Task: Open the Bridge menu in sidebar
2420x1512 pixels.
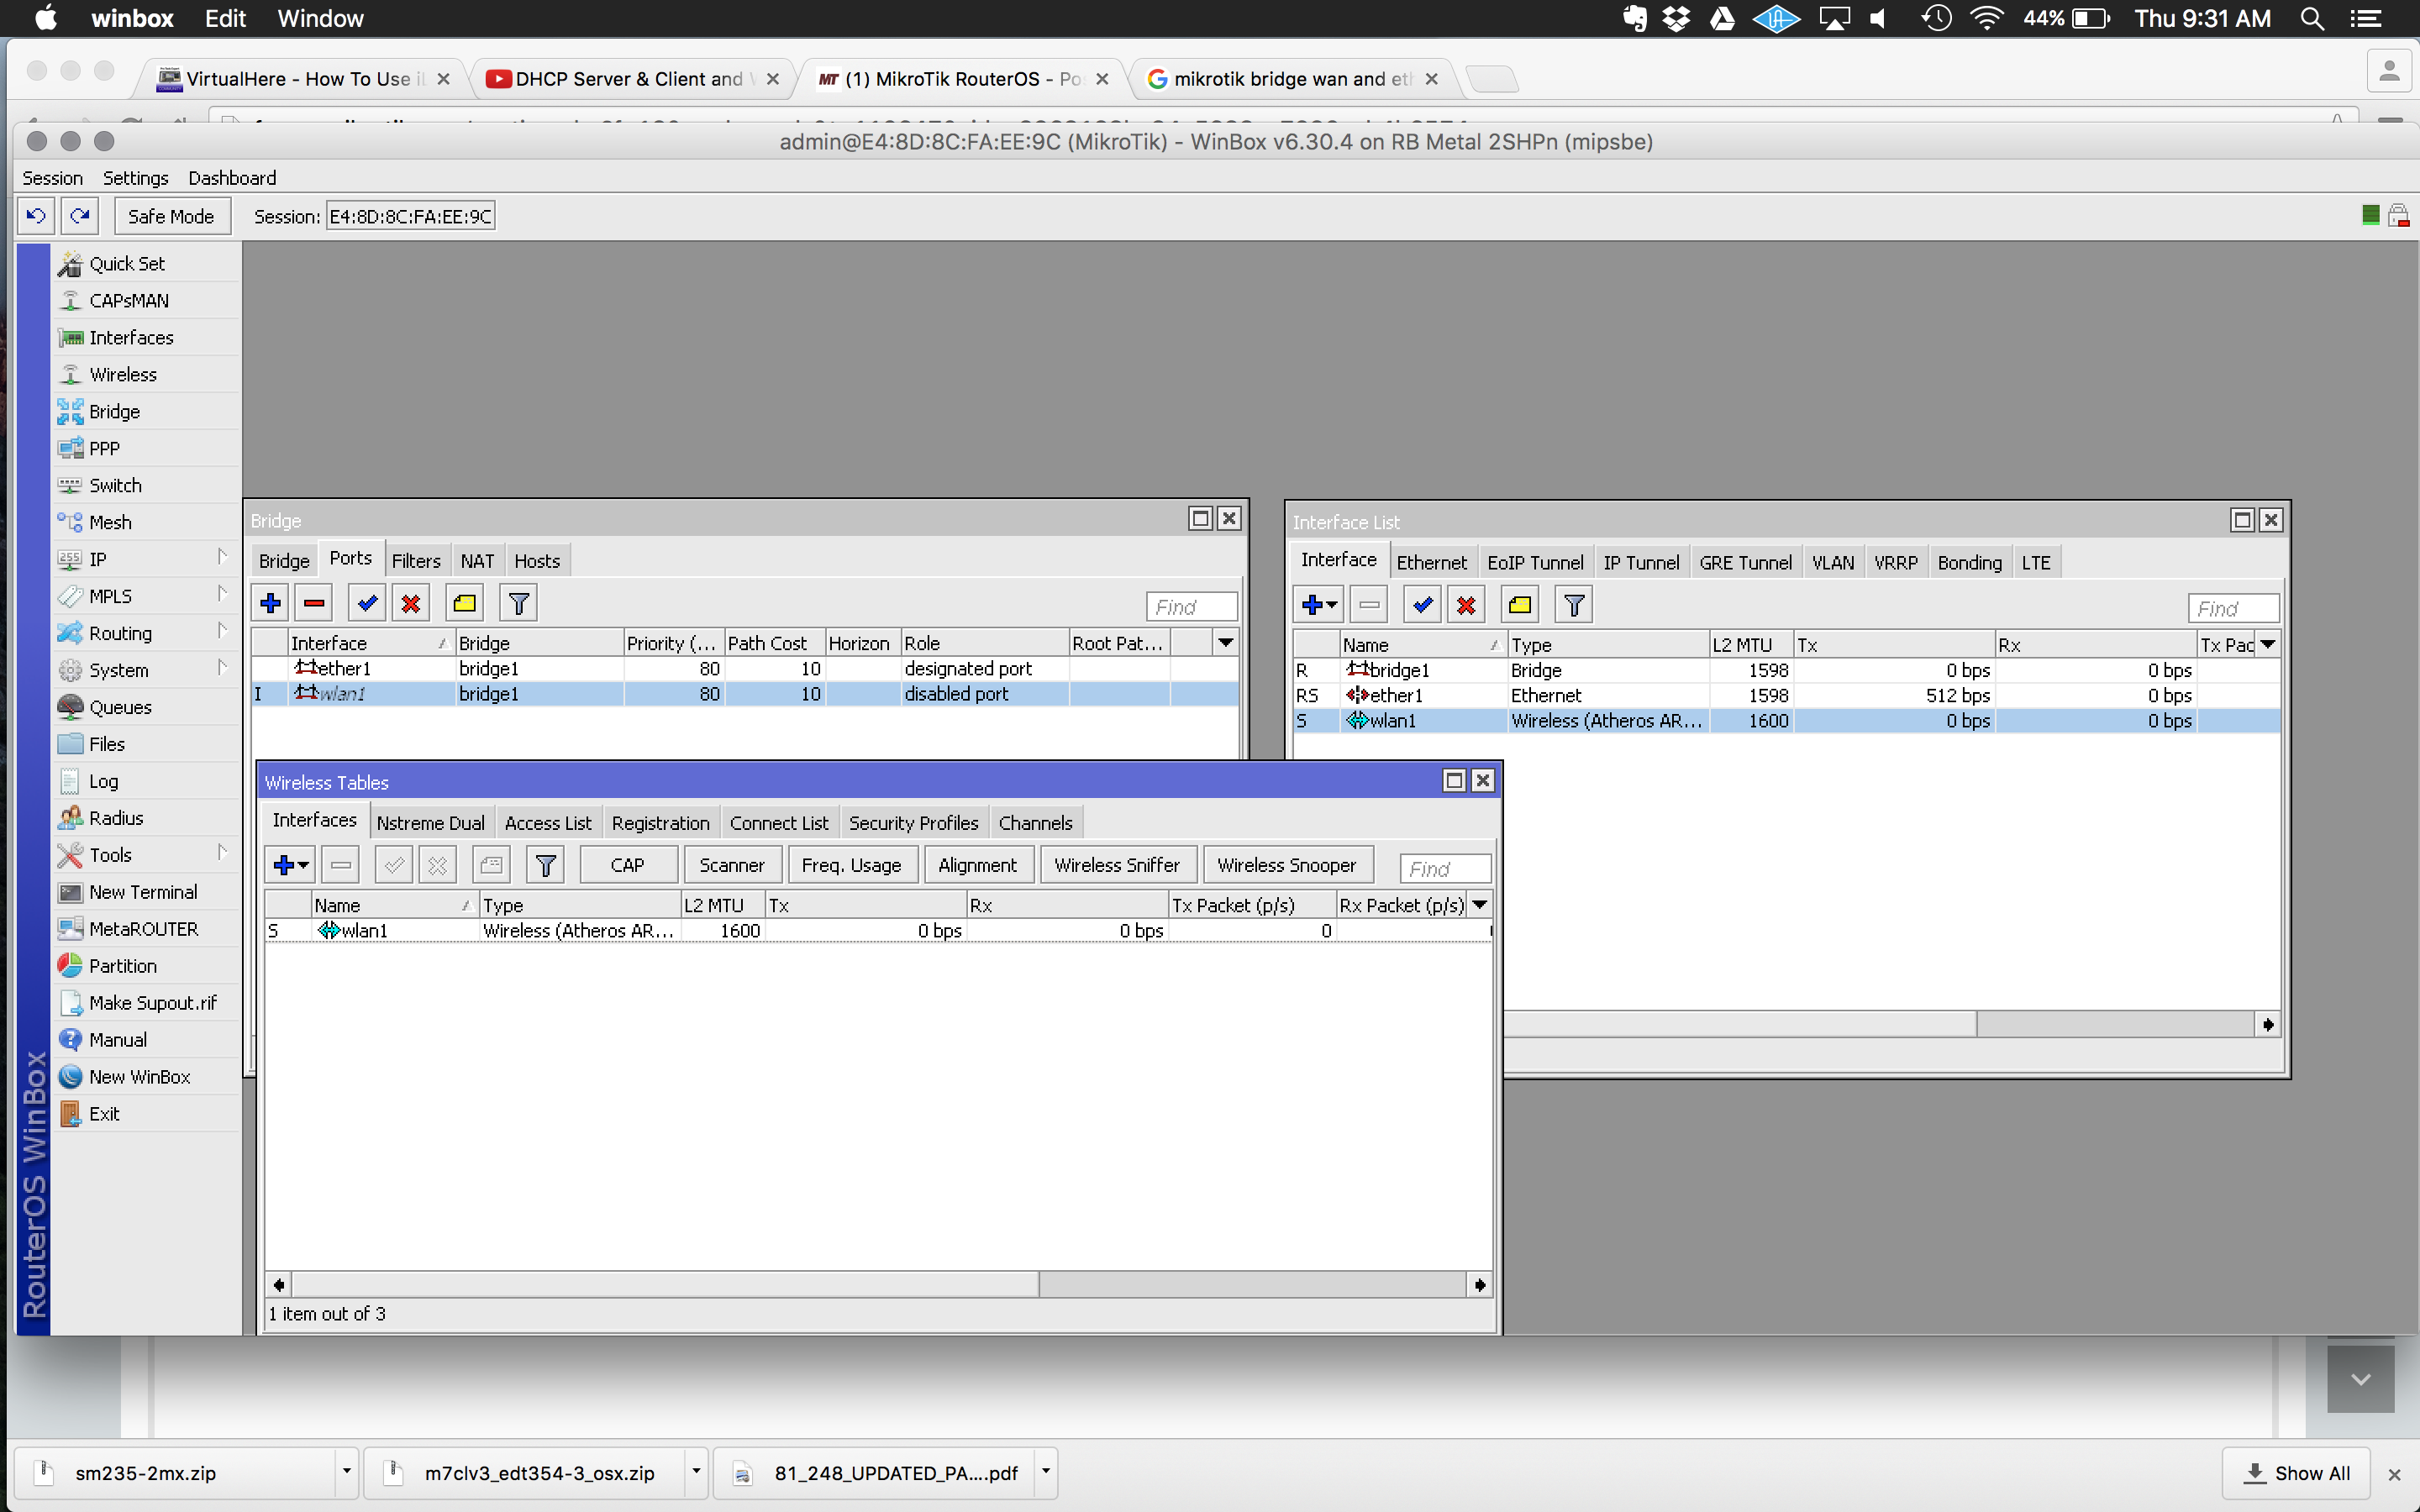Action: pyautogui.click(x=114, y=411)
